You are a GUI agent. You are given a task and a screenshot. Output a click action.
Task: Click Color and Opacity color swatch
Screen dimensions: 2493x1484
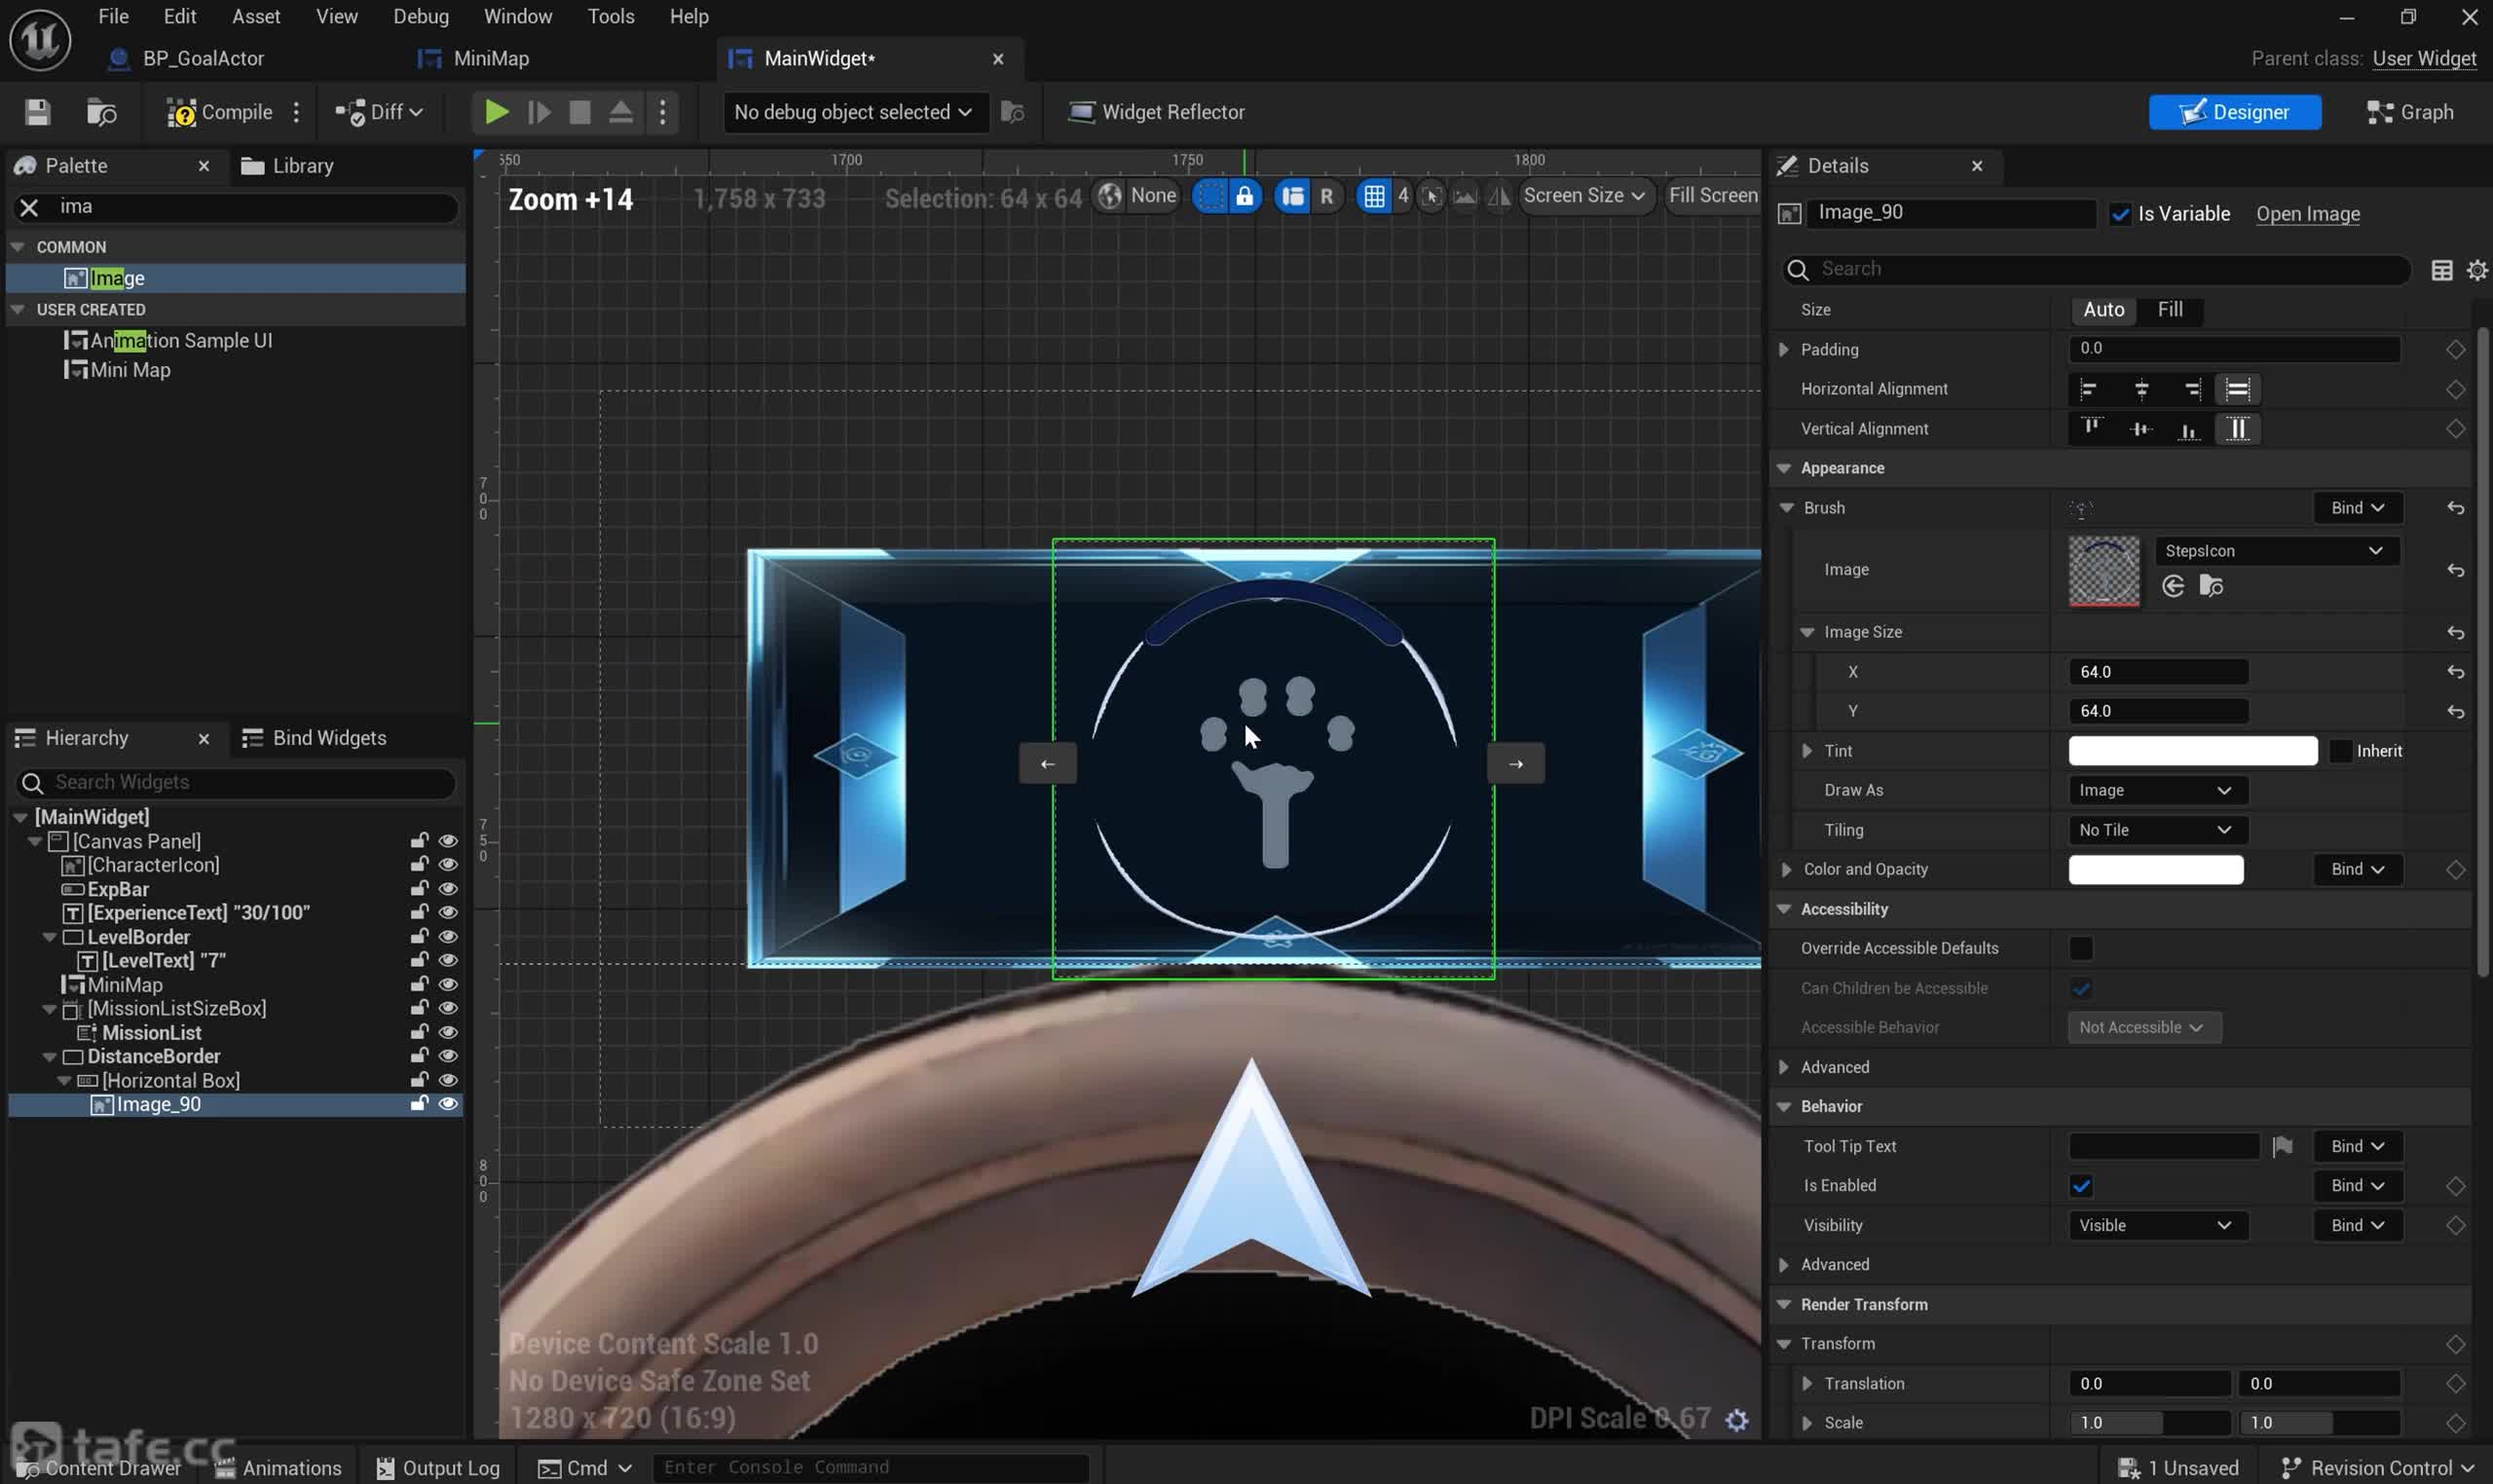coord(2155,870)
